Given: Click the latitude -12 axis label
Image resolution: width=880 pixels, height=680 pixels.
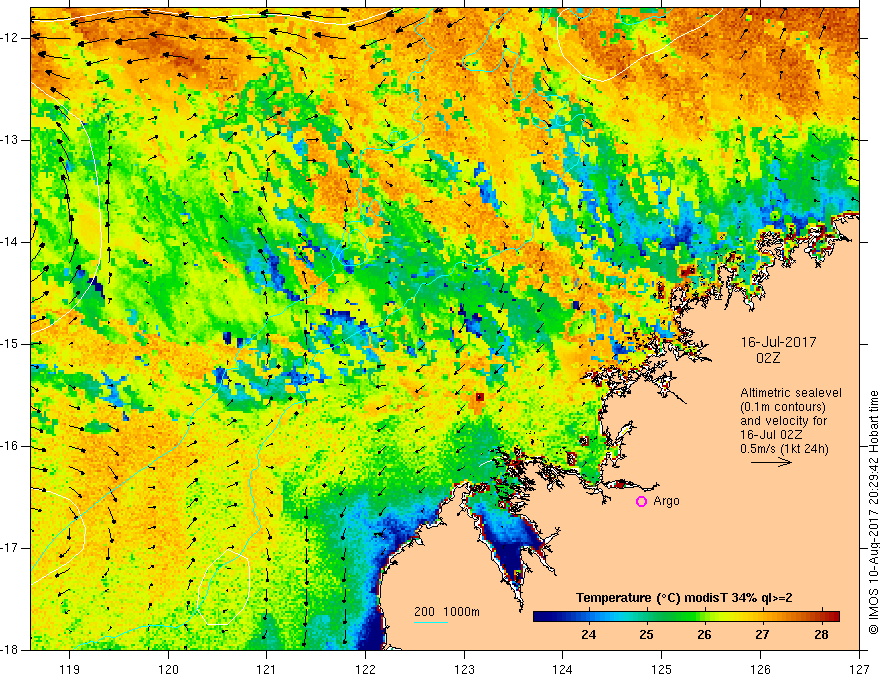Looking at the screenshot, I should [x=10, y=38].
